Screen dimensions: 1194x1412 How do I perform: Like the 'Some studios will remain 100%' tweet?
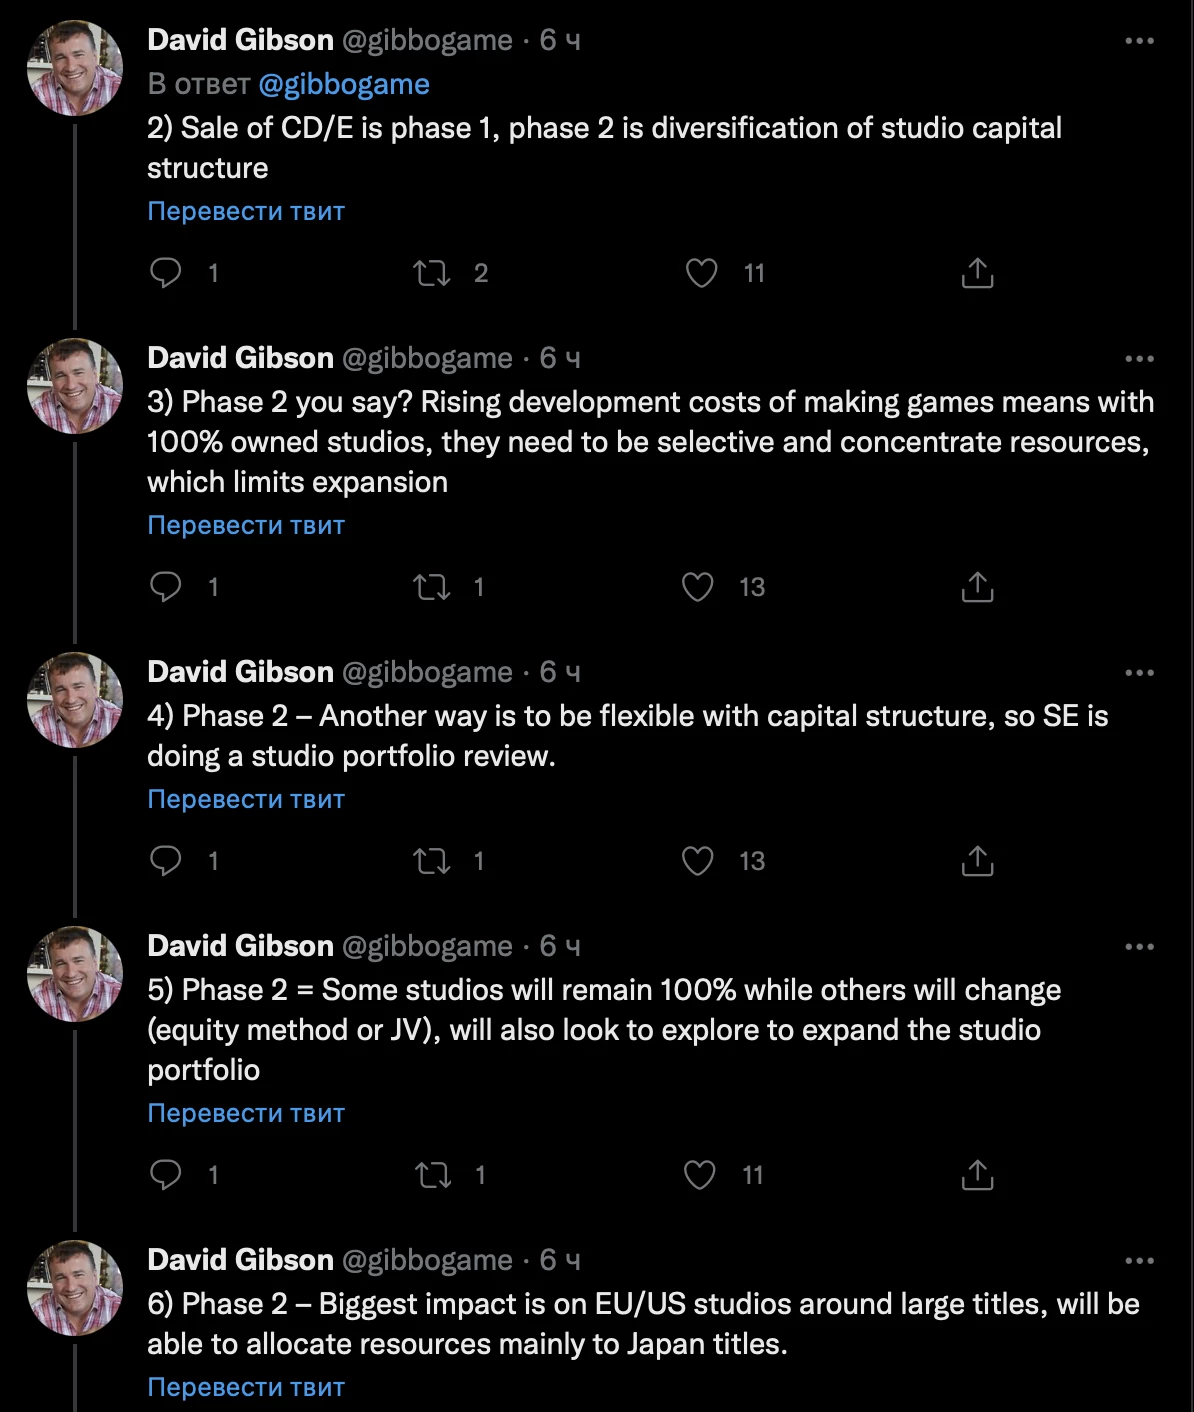699,1175
